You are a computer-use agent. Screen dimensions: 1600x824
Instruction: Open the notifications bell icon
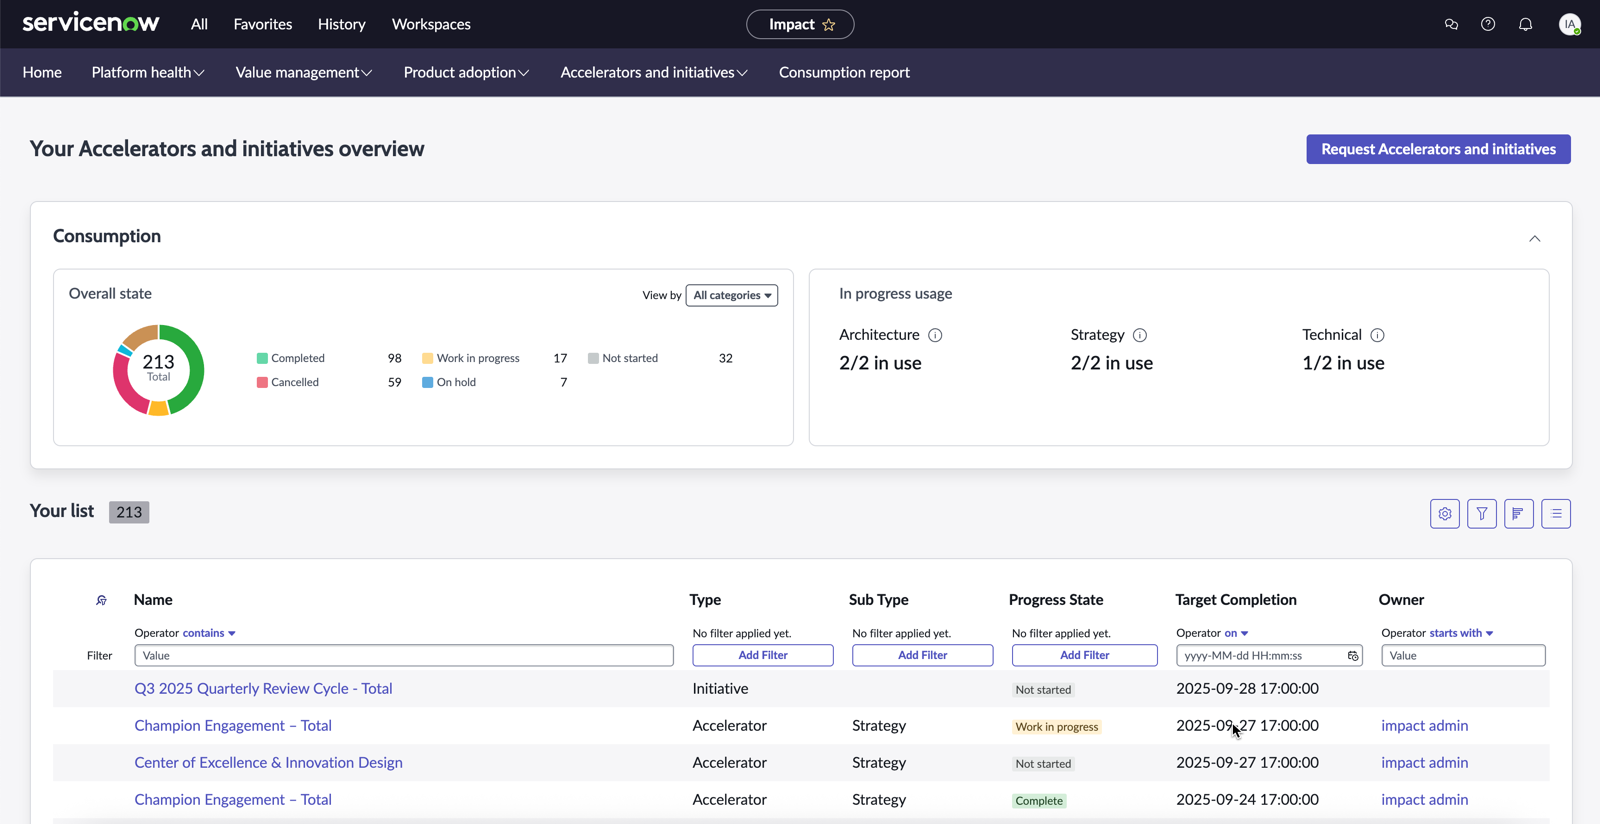pyautogui.click(x=1525, y=24)
